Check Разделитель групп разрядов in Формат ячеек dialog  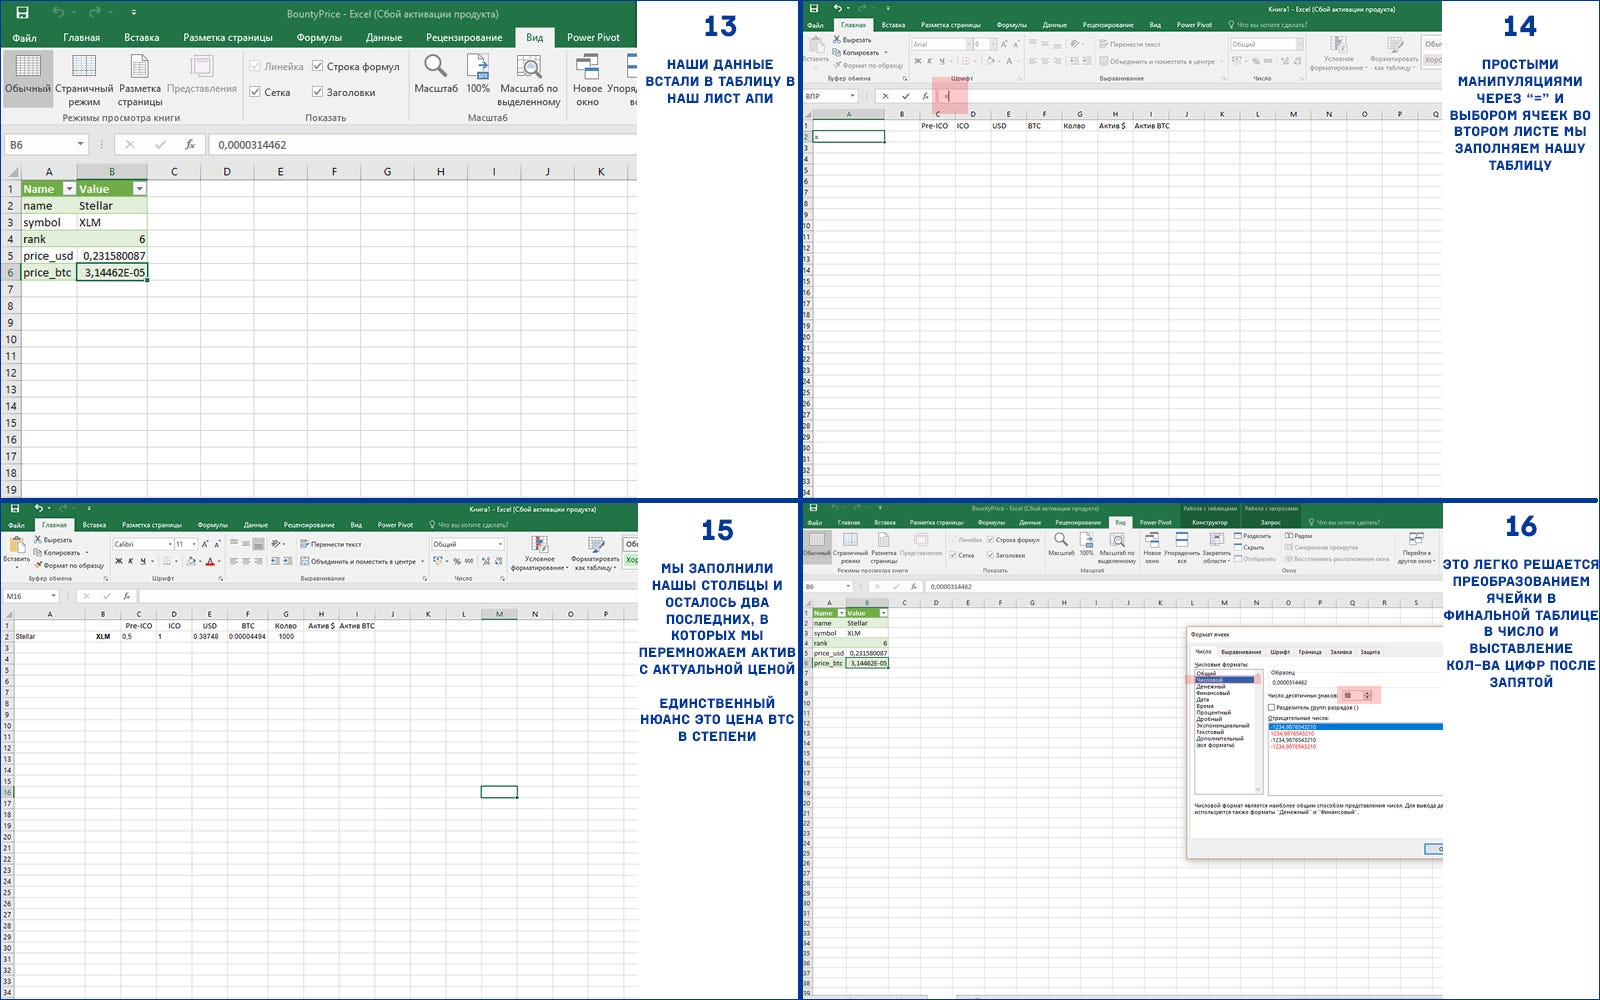point(1271,708)
